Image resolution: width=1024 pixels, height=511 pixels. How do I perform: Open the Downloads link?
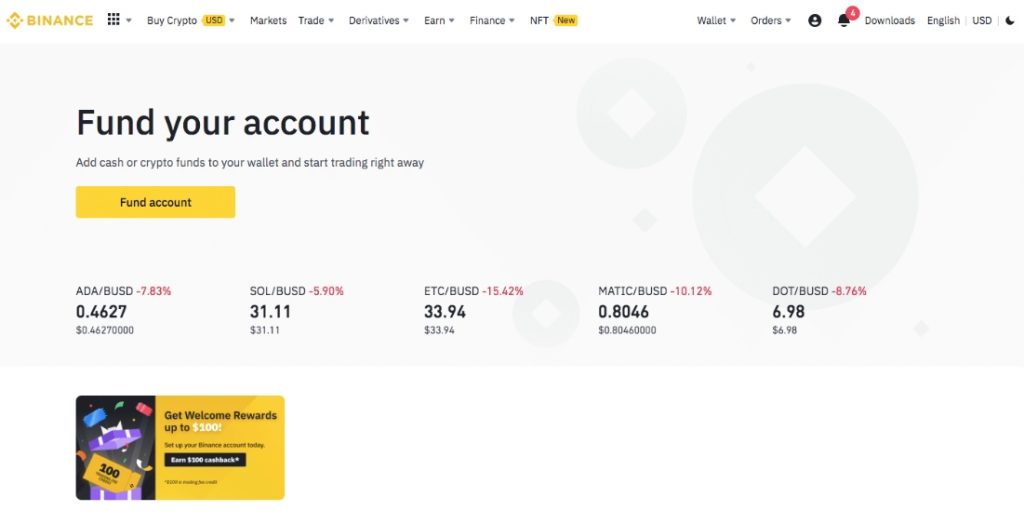pos(889,20)
